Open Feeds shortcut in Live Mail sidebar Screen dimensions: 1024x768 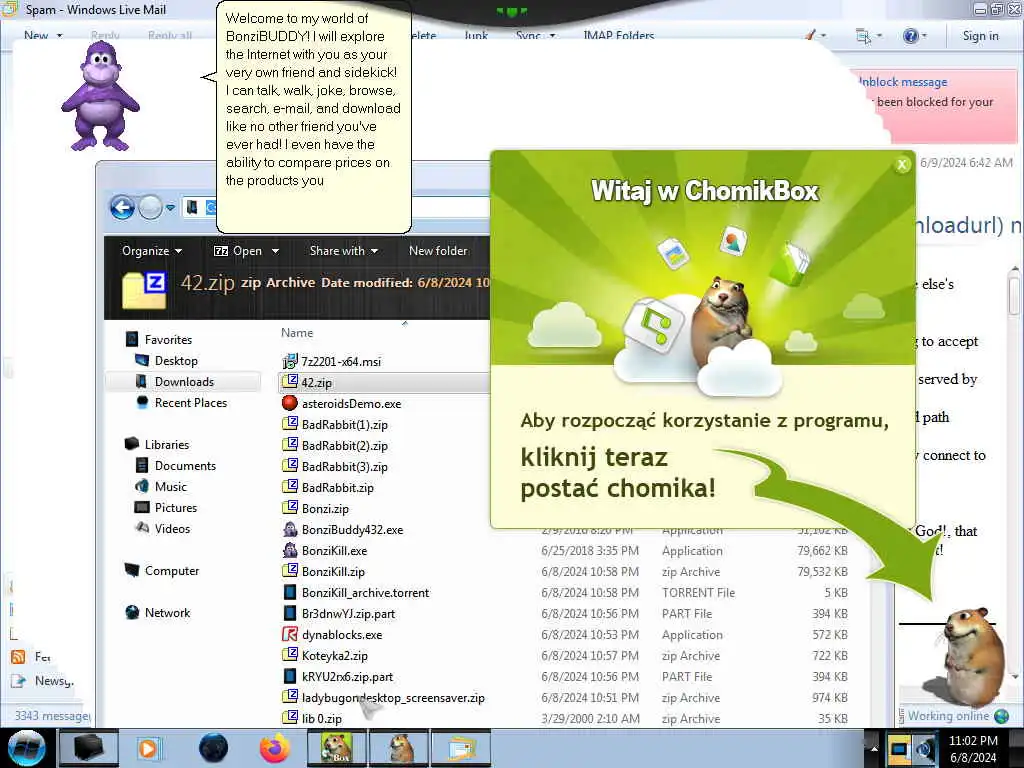click(32, 657)
